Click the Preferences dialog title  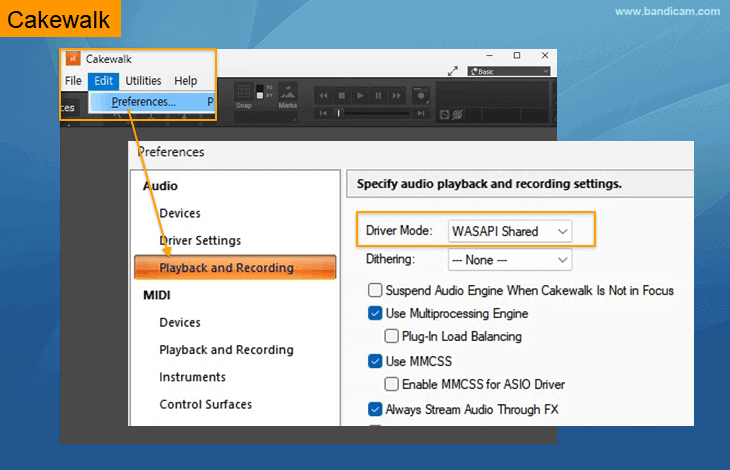(x=171, y=152)
